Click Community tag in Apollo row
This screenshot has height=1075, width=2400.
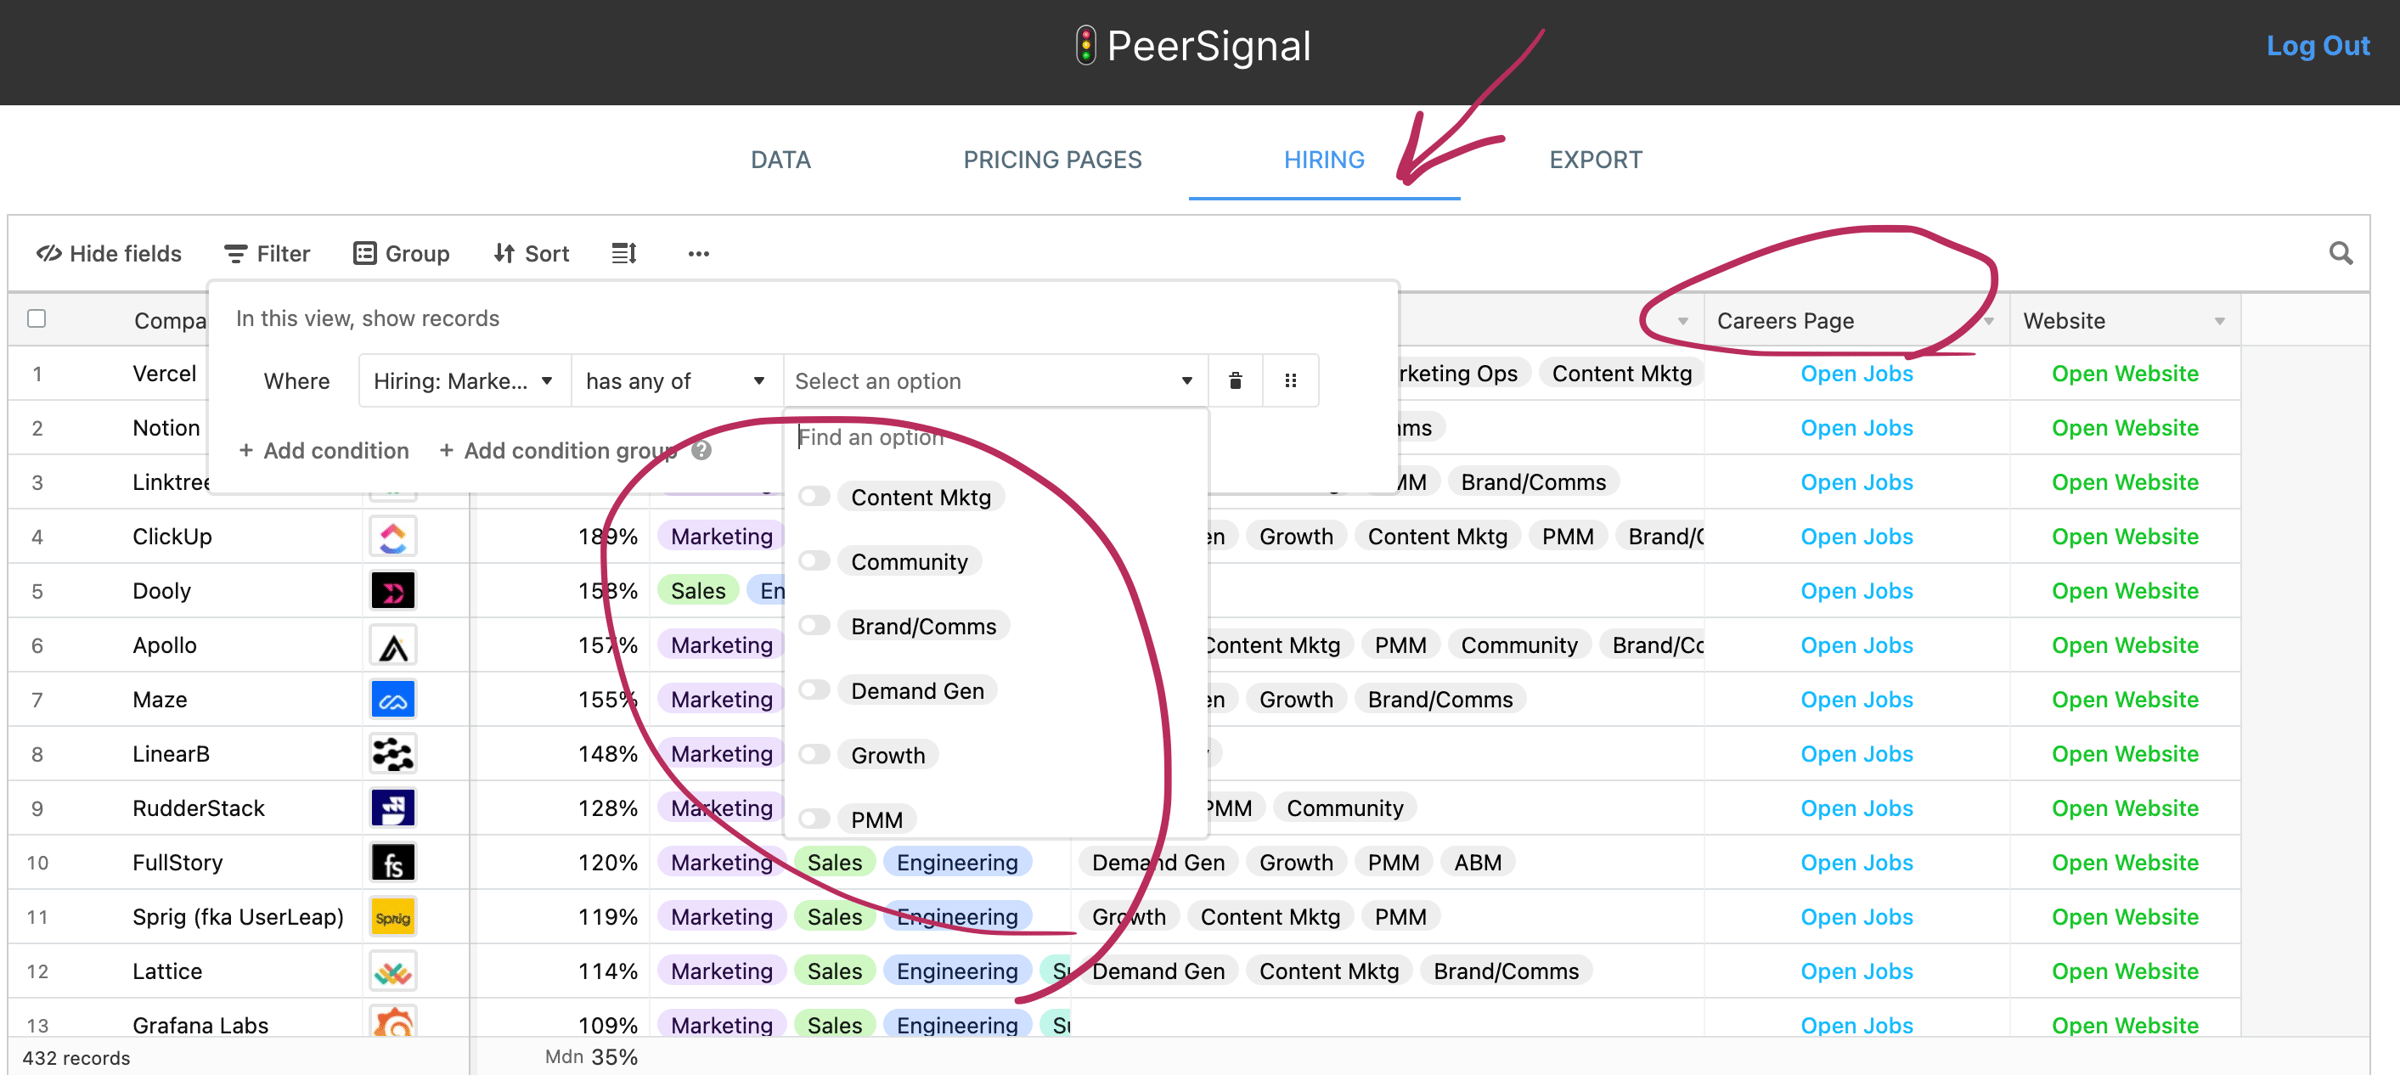(x=1519, y=646)
